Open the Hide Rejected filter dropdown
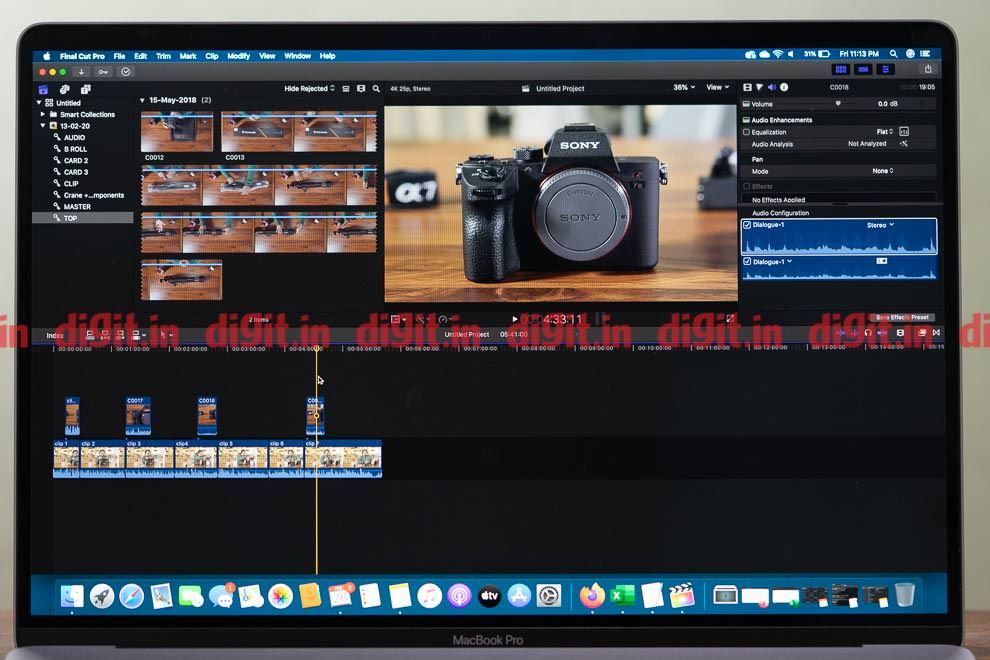Image resolution: width=990 pixels, height=660 pixels. coord(309,88)
